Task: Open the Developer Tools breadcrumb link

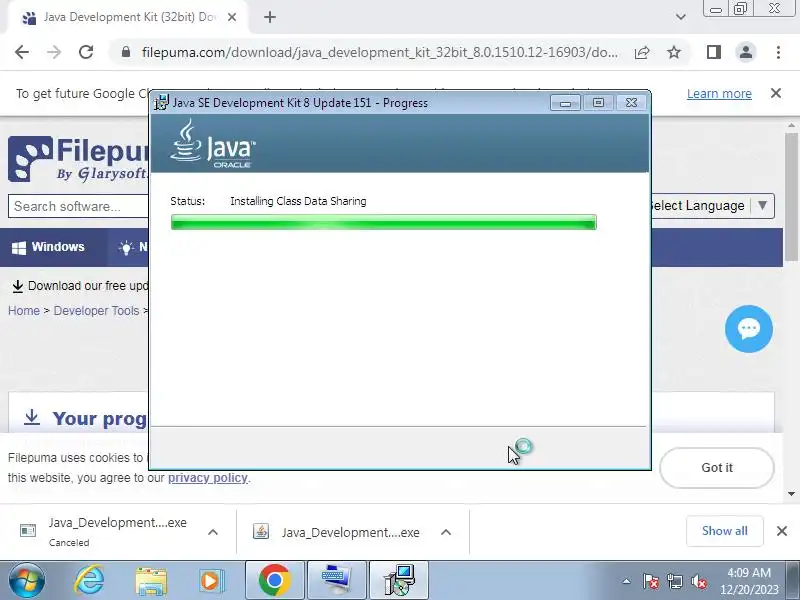Action: coord(96,311)
